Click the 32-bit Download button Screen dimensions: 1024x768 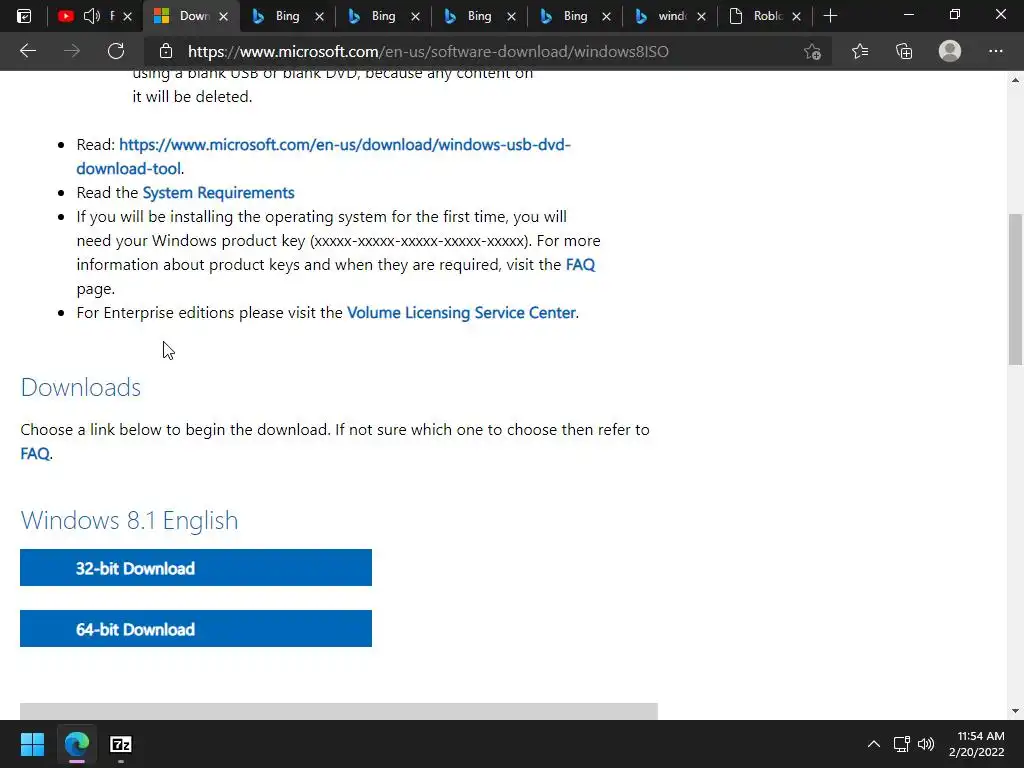coord(196,568)
